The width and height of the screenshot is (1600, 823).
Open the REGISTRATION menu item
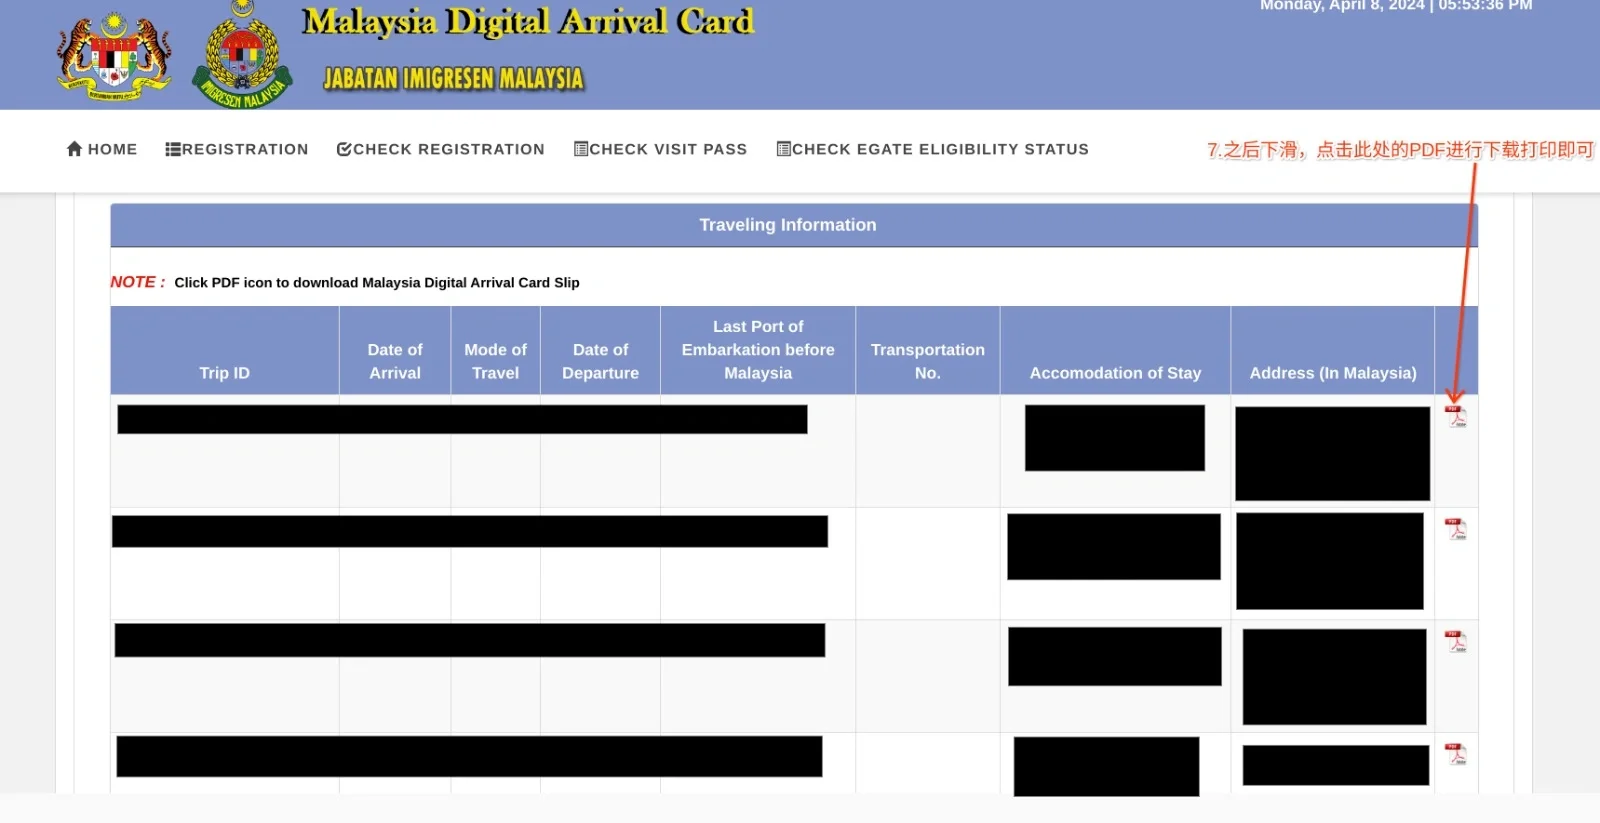237,149
